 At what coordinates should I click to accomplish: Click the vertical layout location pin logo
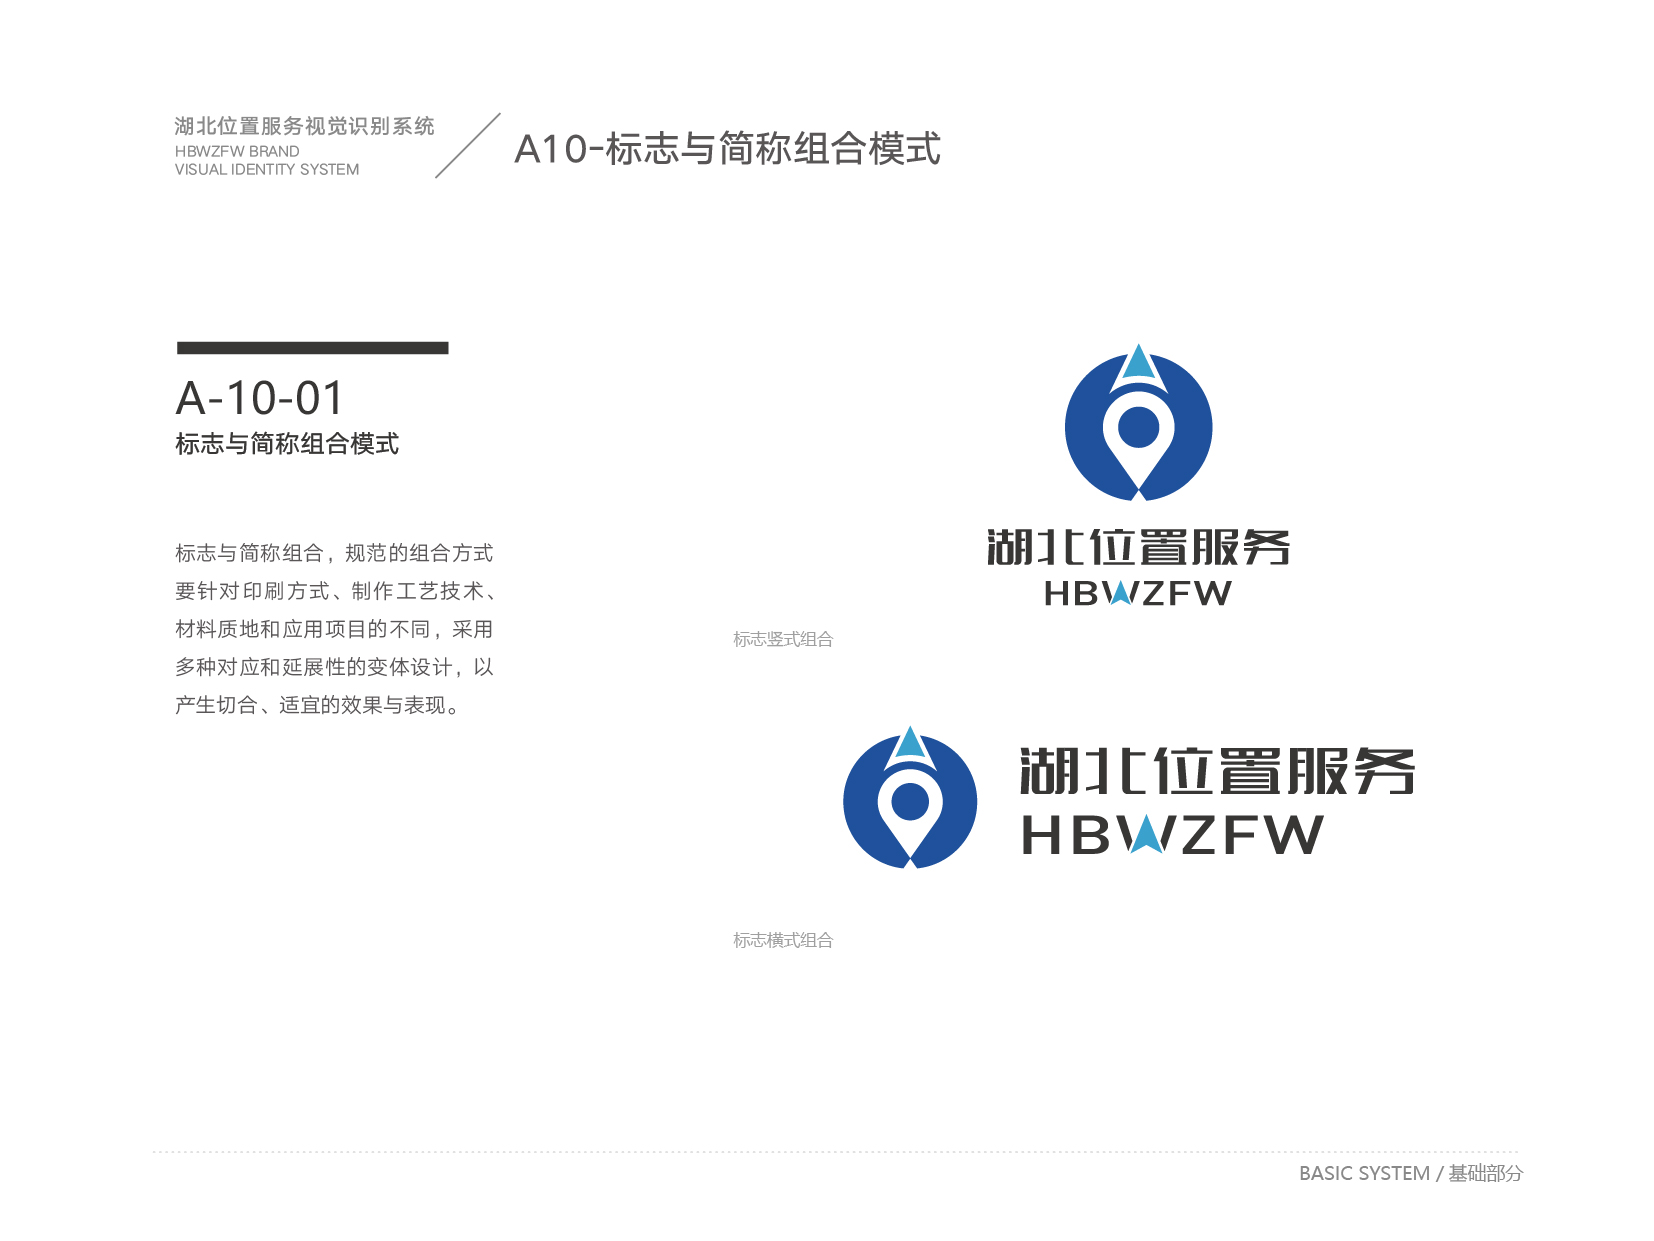pos(1138,422)
